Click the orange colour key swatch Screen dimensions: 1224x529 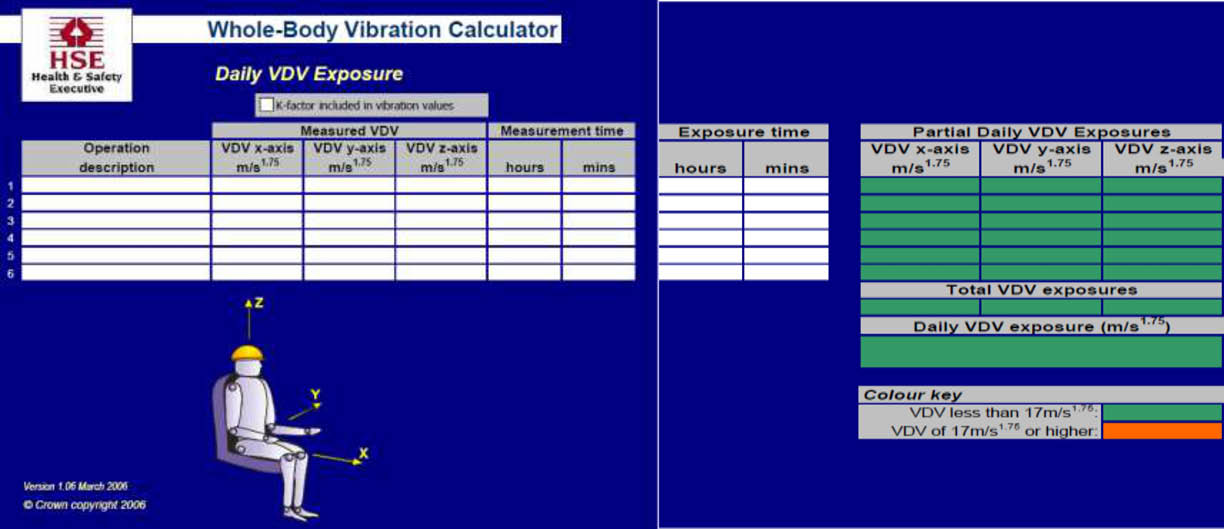point(1162,431)
